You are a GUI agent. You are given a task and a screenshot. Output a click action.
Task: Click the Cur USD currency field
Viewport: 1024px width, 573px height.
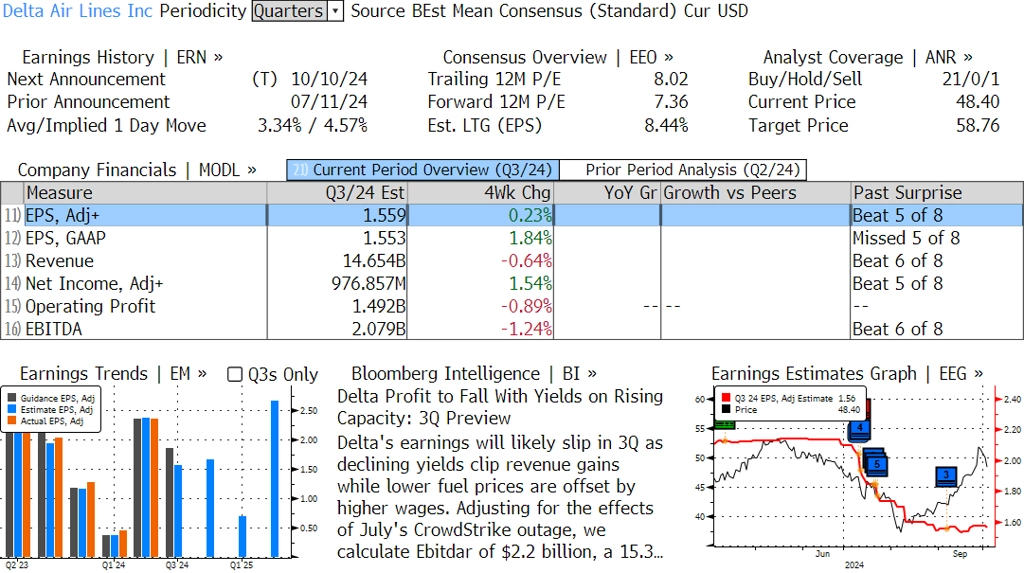coord(716,11)
